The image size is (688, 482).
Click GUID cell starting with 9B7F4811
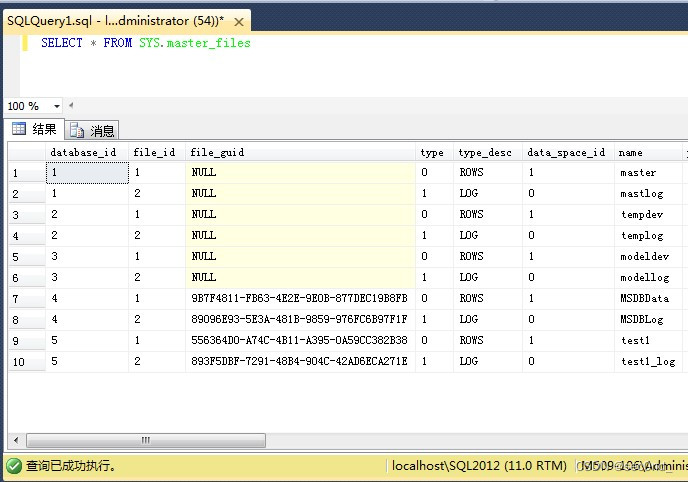(x=301, y=299)
